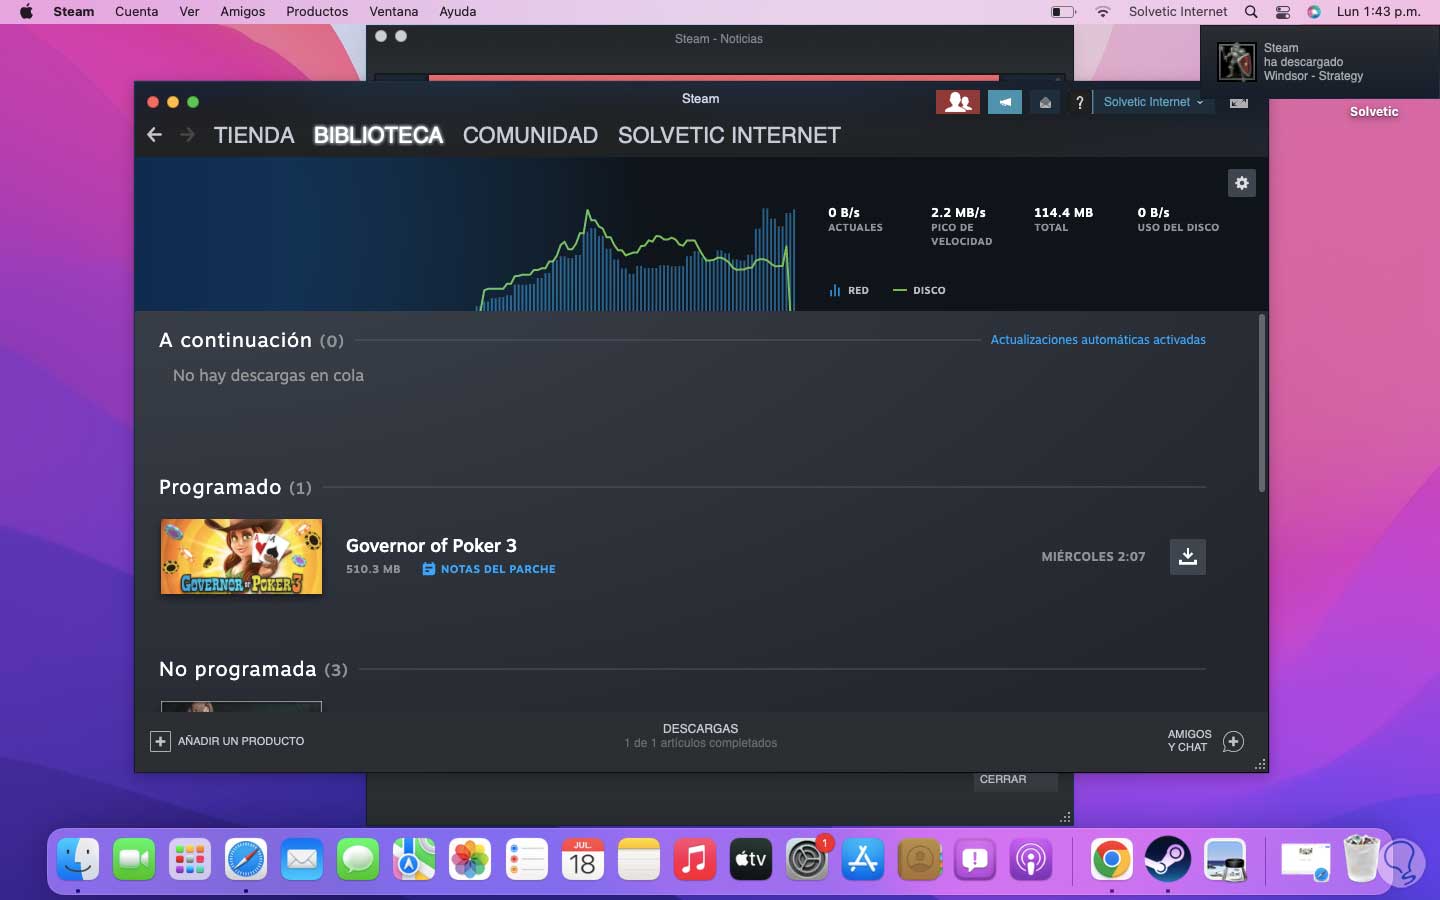Open Spotlight search in menu bar
This screenshot has height=900, width=1440.
click(1251, 12)
